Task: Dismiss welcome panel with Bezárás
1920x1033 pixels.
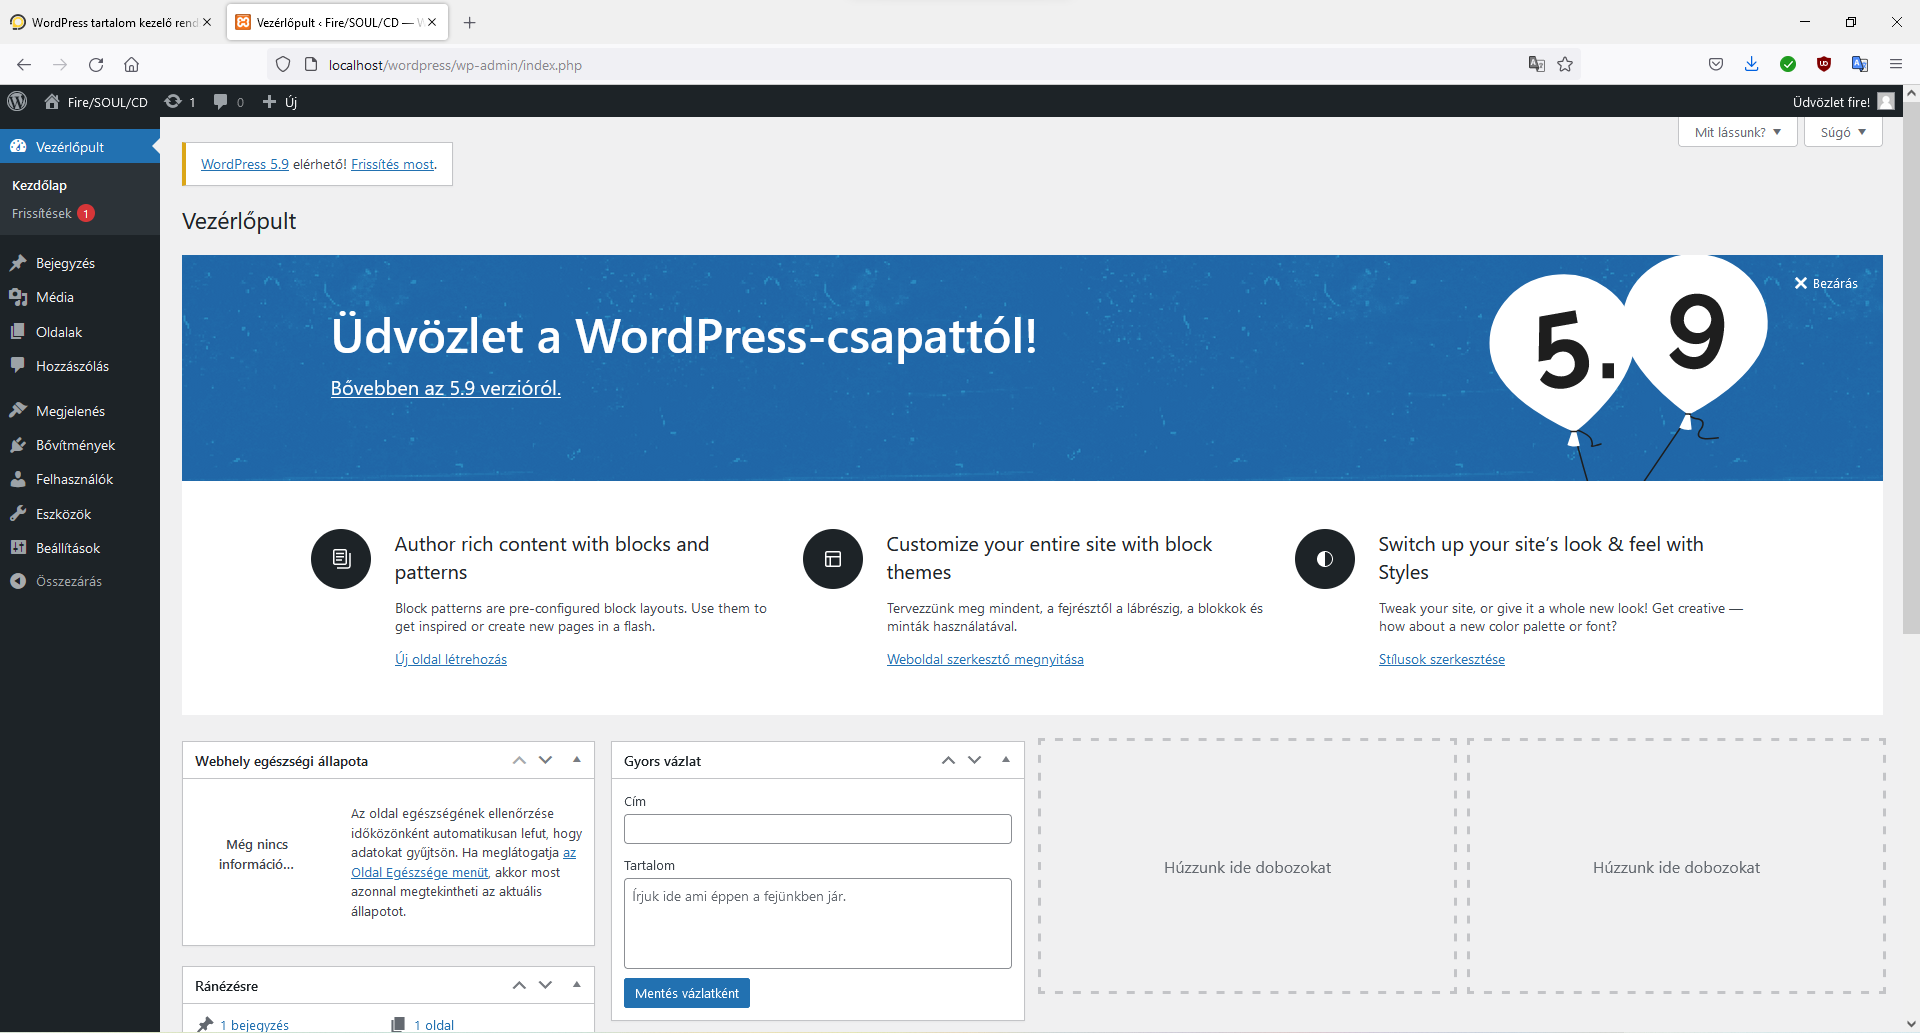Action: pyautogui.click(x=1826, y=283)
